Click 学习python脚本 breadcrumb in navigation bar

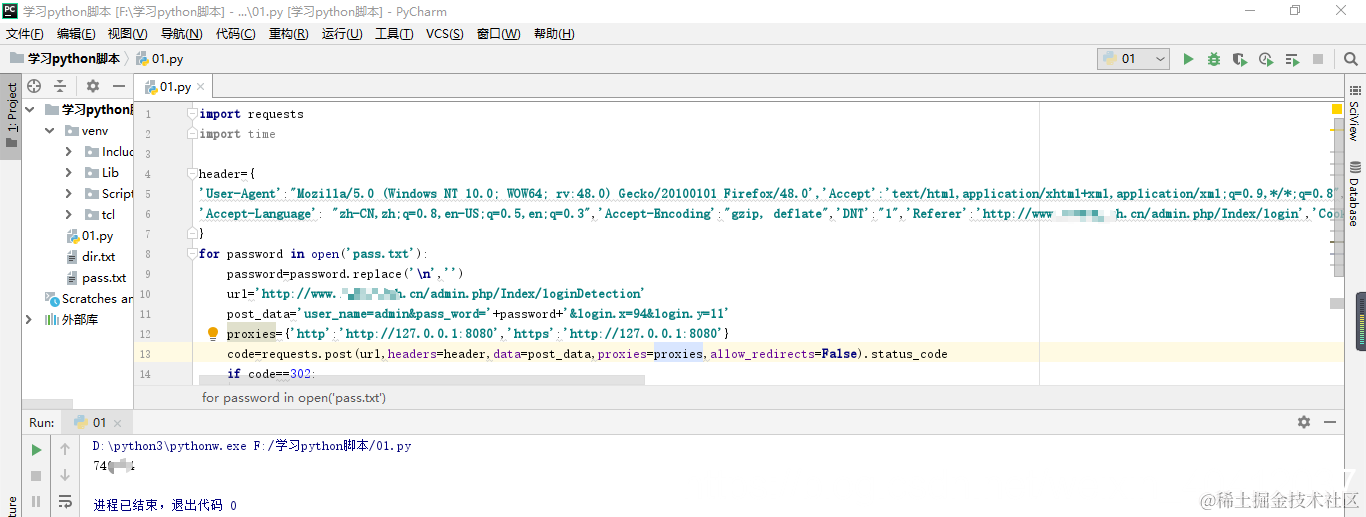(65, 59)
